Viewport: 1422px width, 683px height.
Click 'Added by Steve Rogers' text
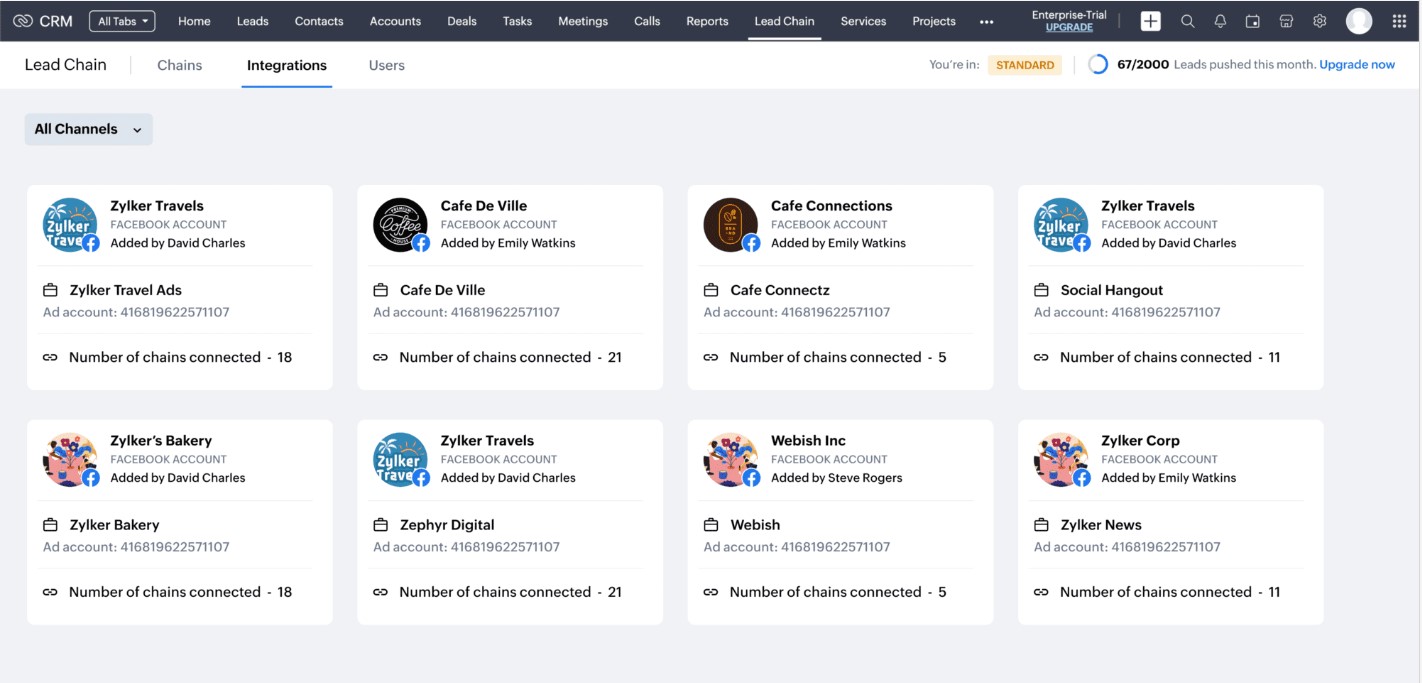pos(836,478)
